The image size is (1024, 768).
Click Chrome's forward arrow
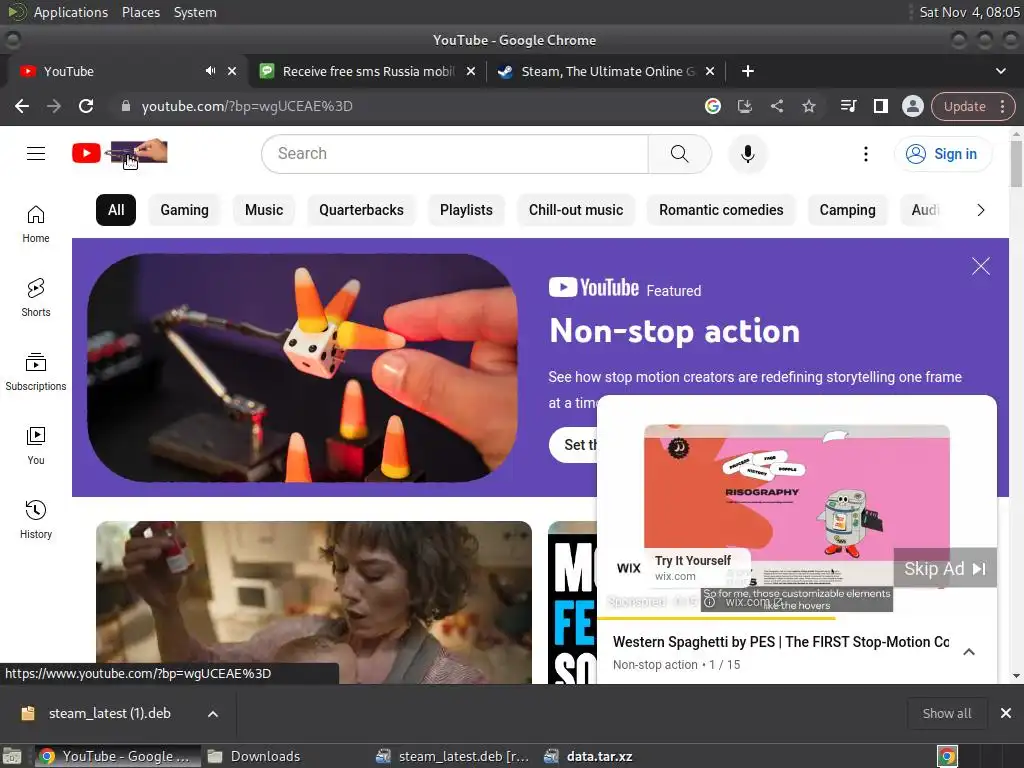coord(54,106)
